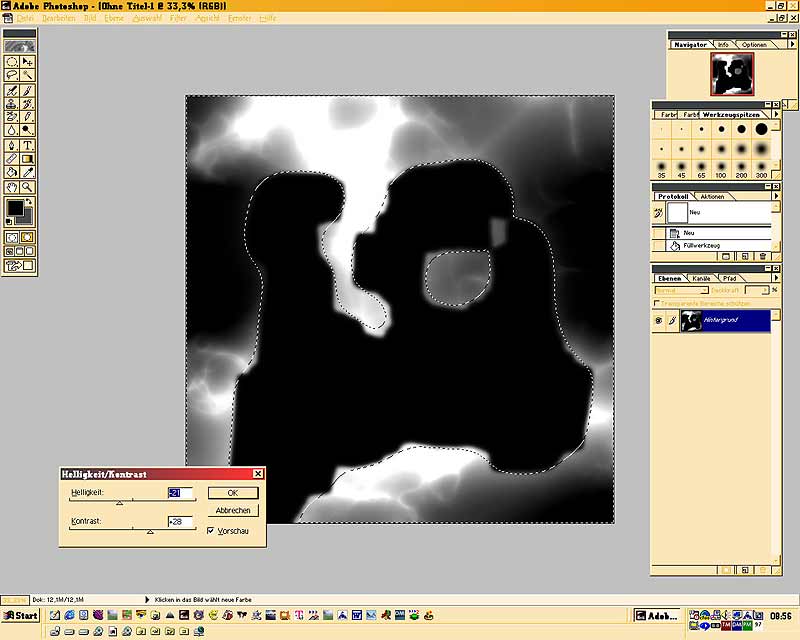The width and height of the screenshot is (800, 640).
Task: Click the trash icon in Protokoll panel
Action: coord(762,257)
